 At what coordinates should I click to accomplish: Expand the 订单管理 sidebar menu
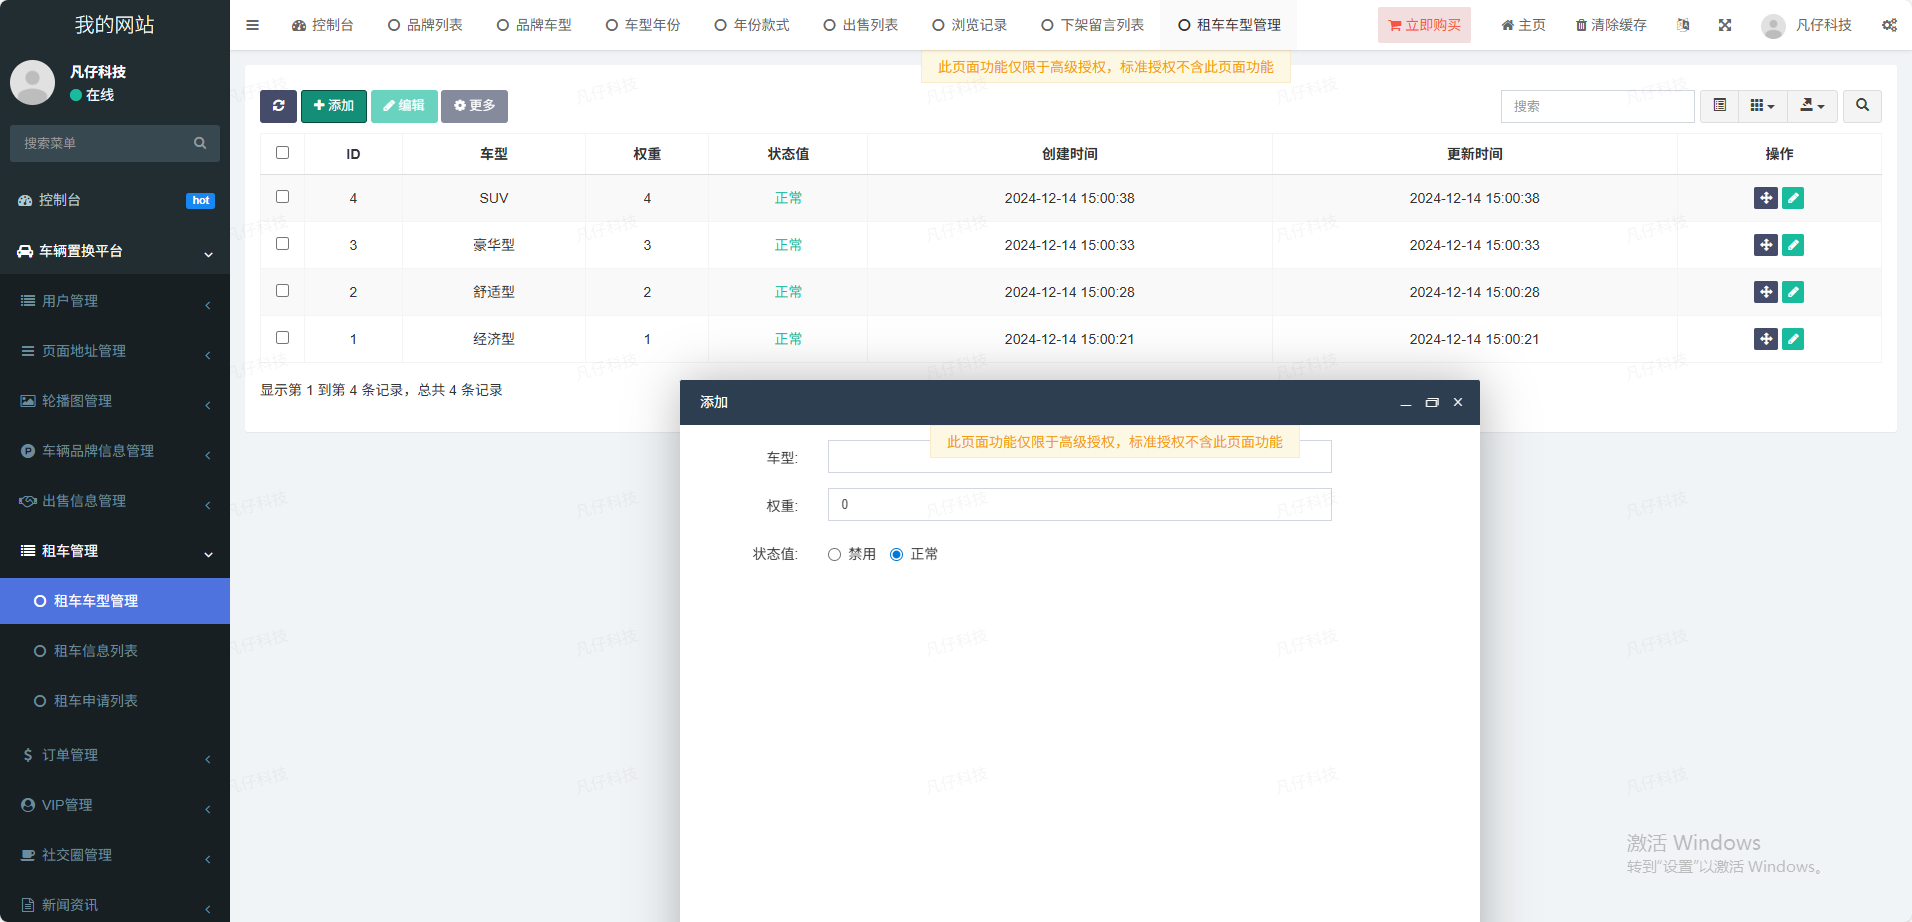(x=115, y=755)
